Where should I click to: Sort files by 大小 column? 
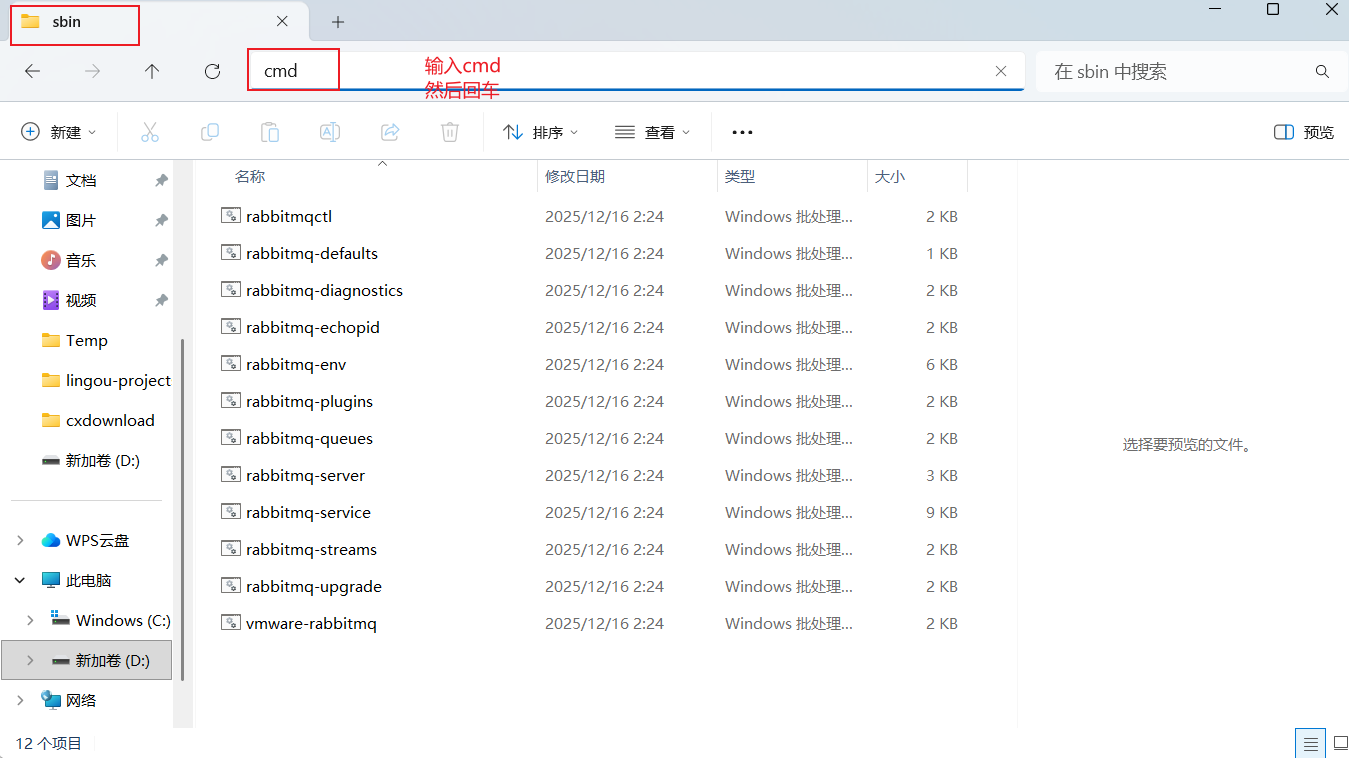890,176
